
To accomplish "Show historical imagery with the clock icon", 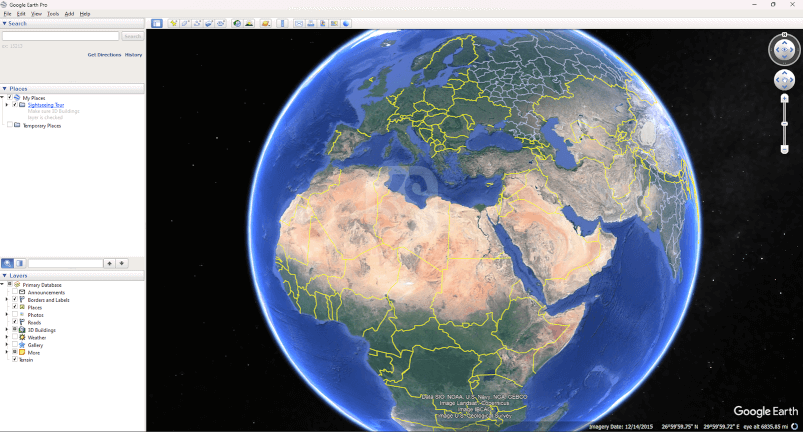I will click(x=237, y=24).
